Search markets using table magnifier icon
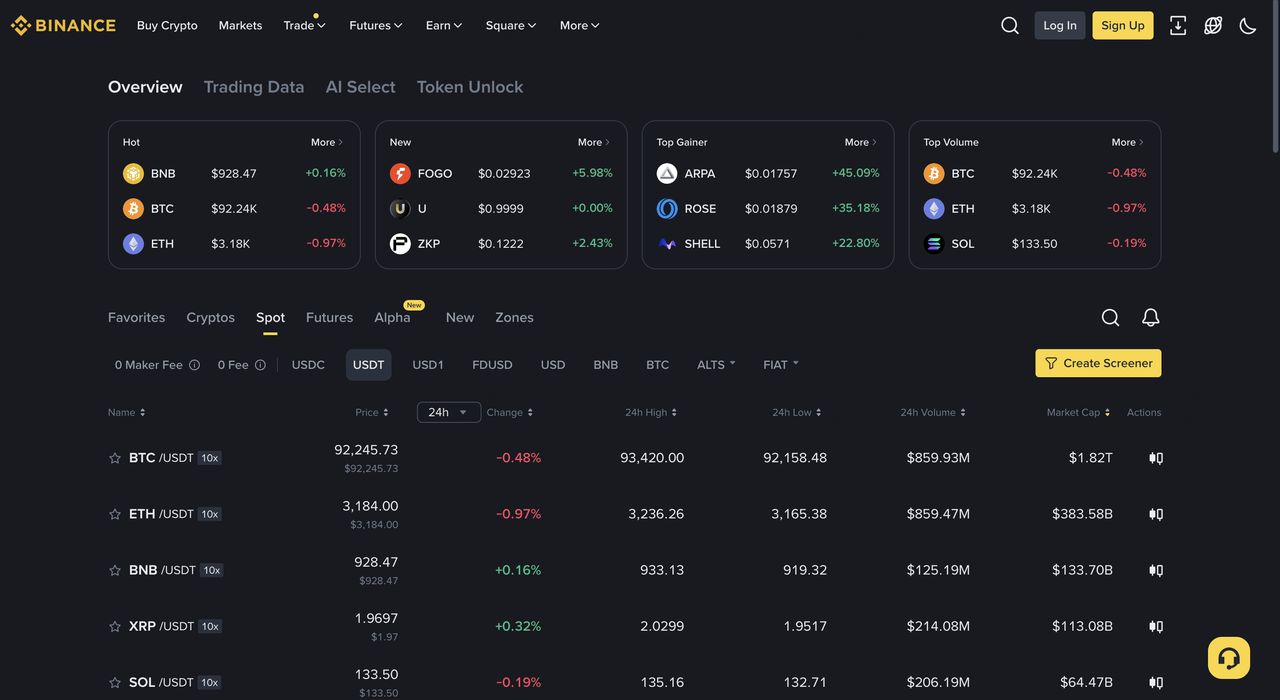This screenshot has height=700, width=1280. click(x=1110, y=317)
